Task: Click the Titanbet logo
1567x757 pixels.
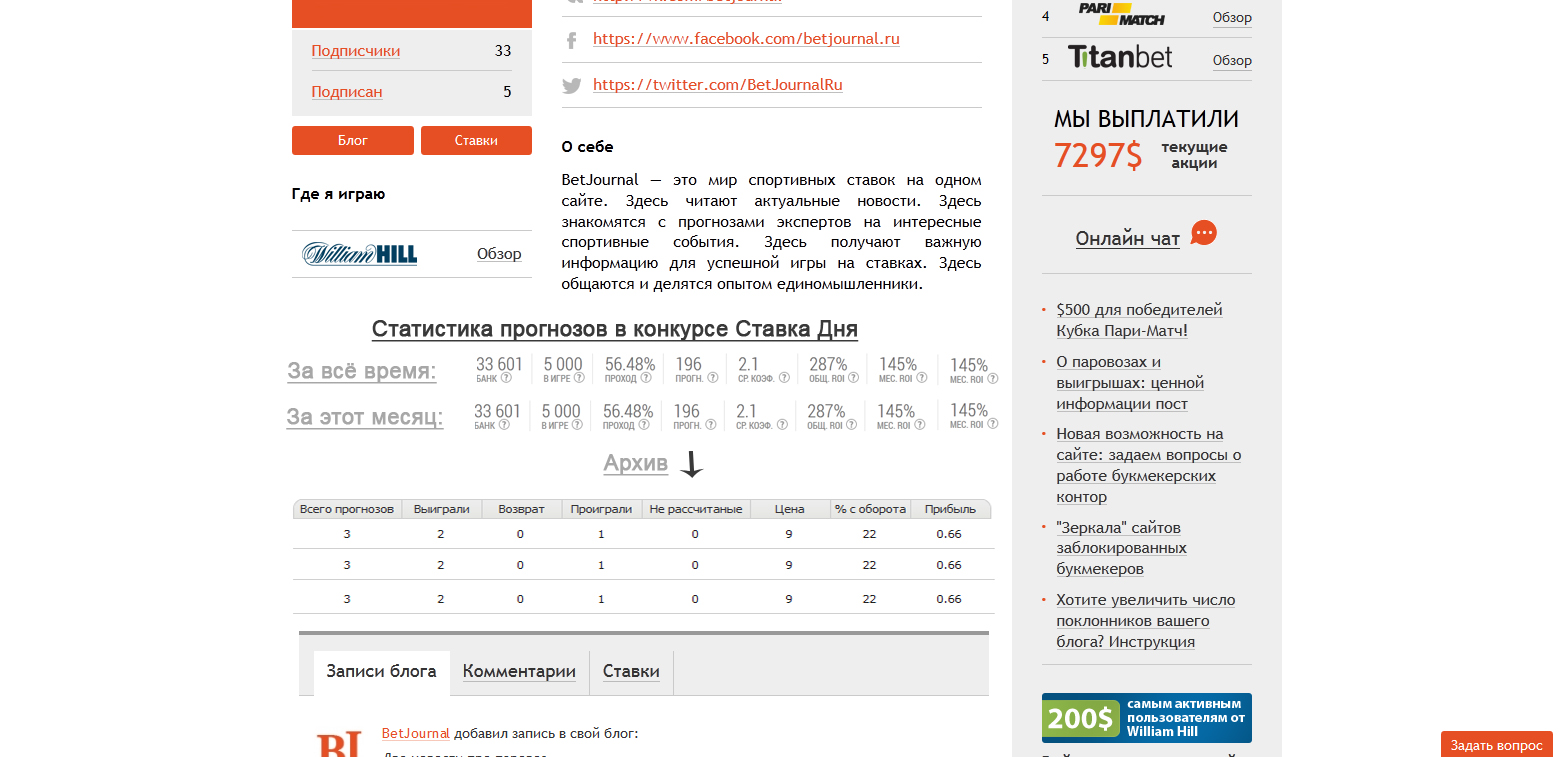Action: (x=1120, y=57)
